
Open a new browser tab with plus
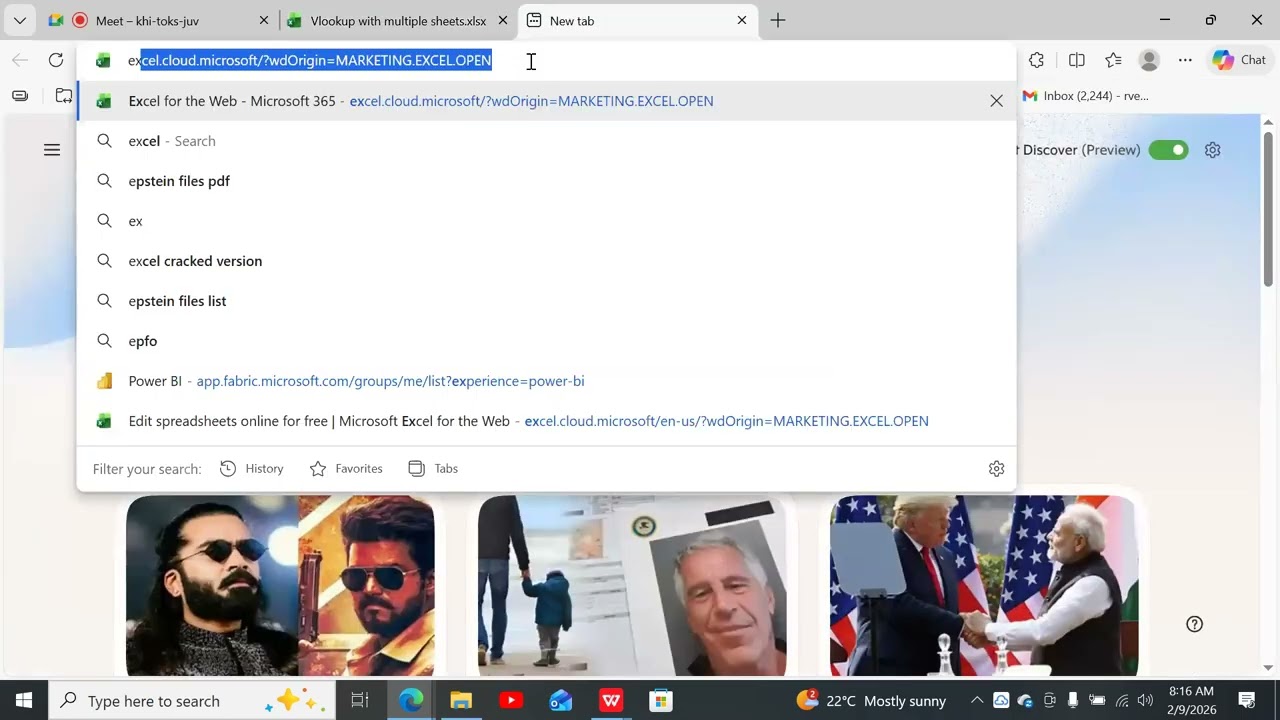(x=778, y=20)
